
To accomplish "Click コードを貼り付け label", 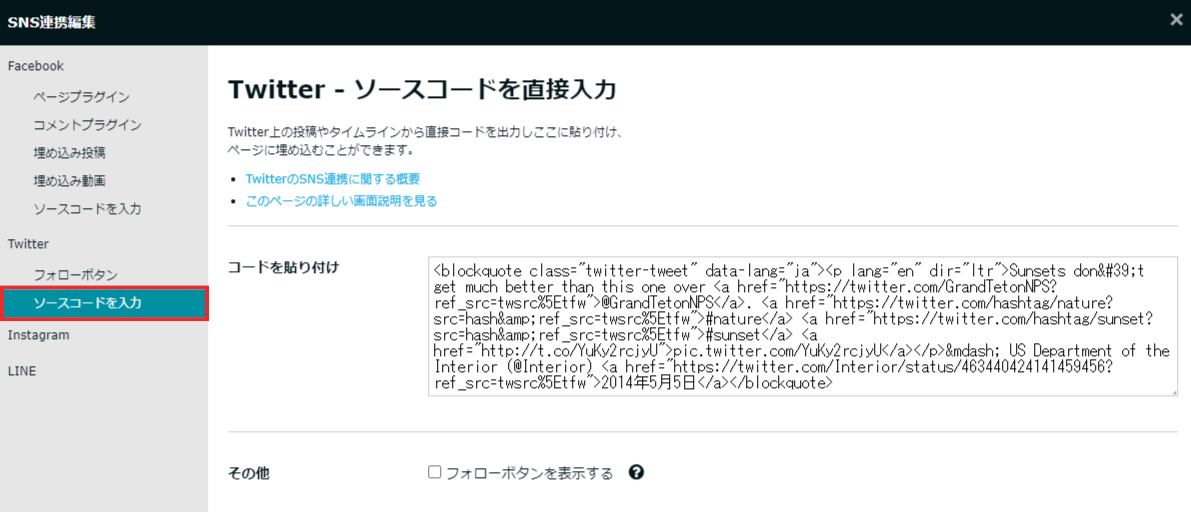I will [283, 267].
